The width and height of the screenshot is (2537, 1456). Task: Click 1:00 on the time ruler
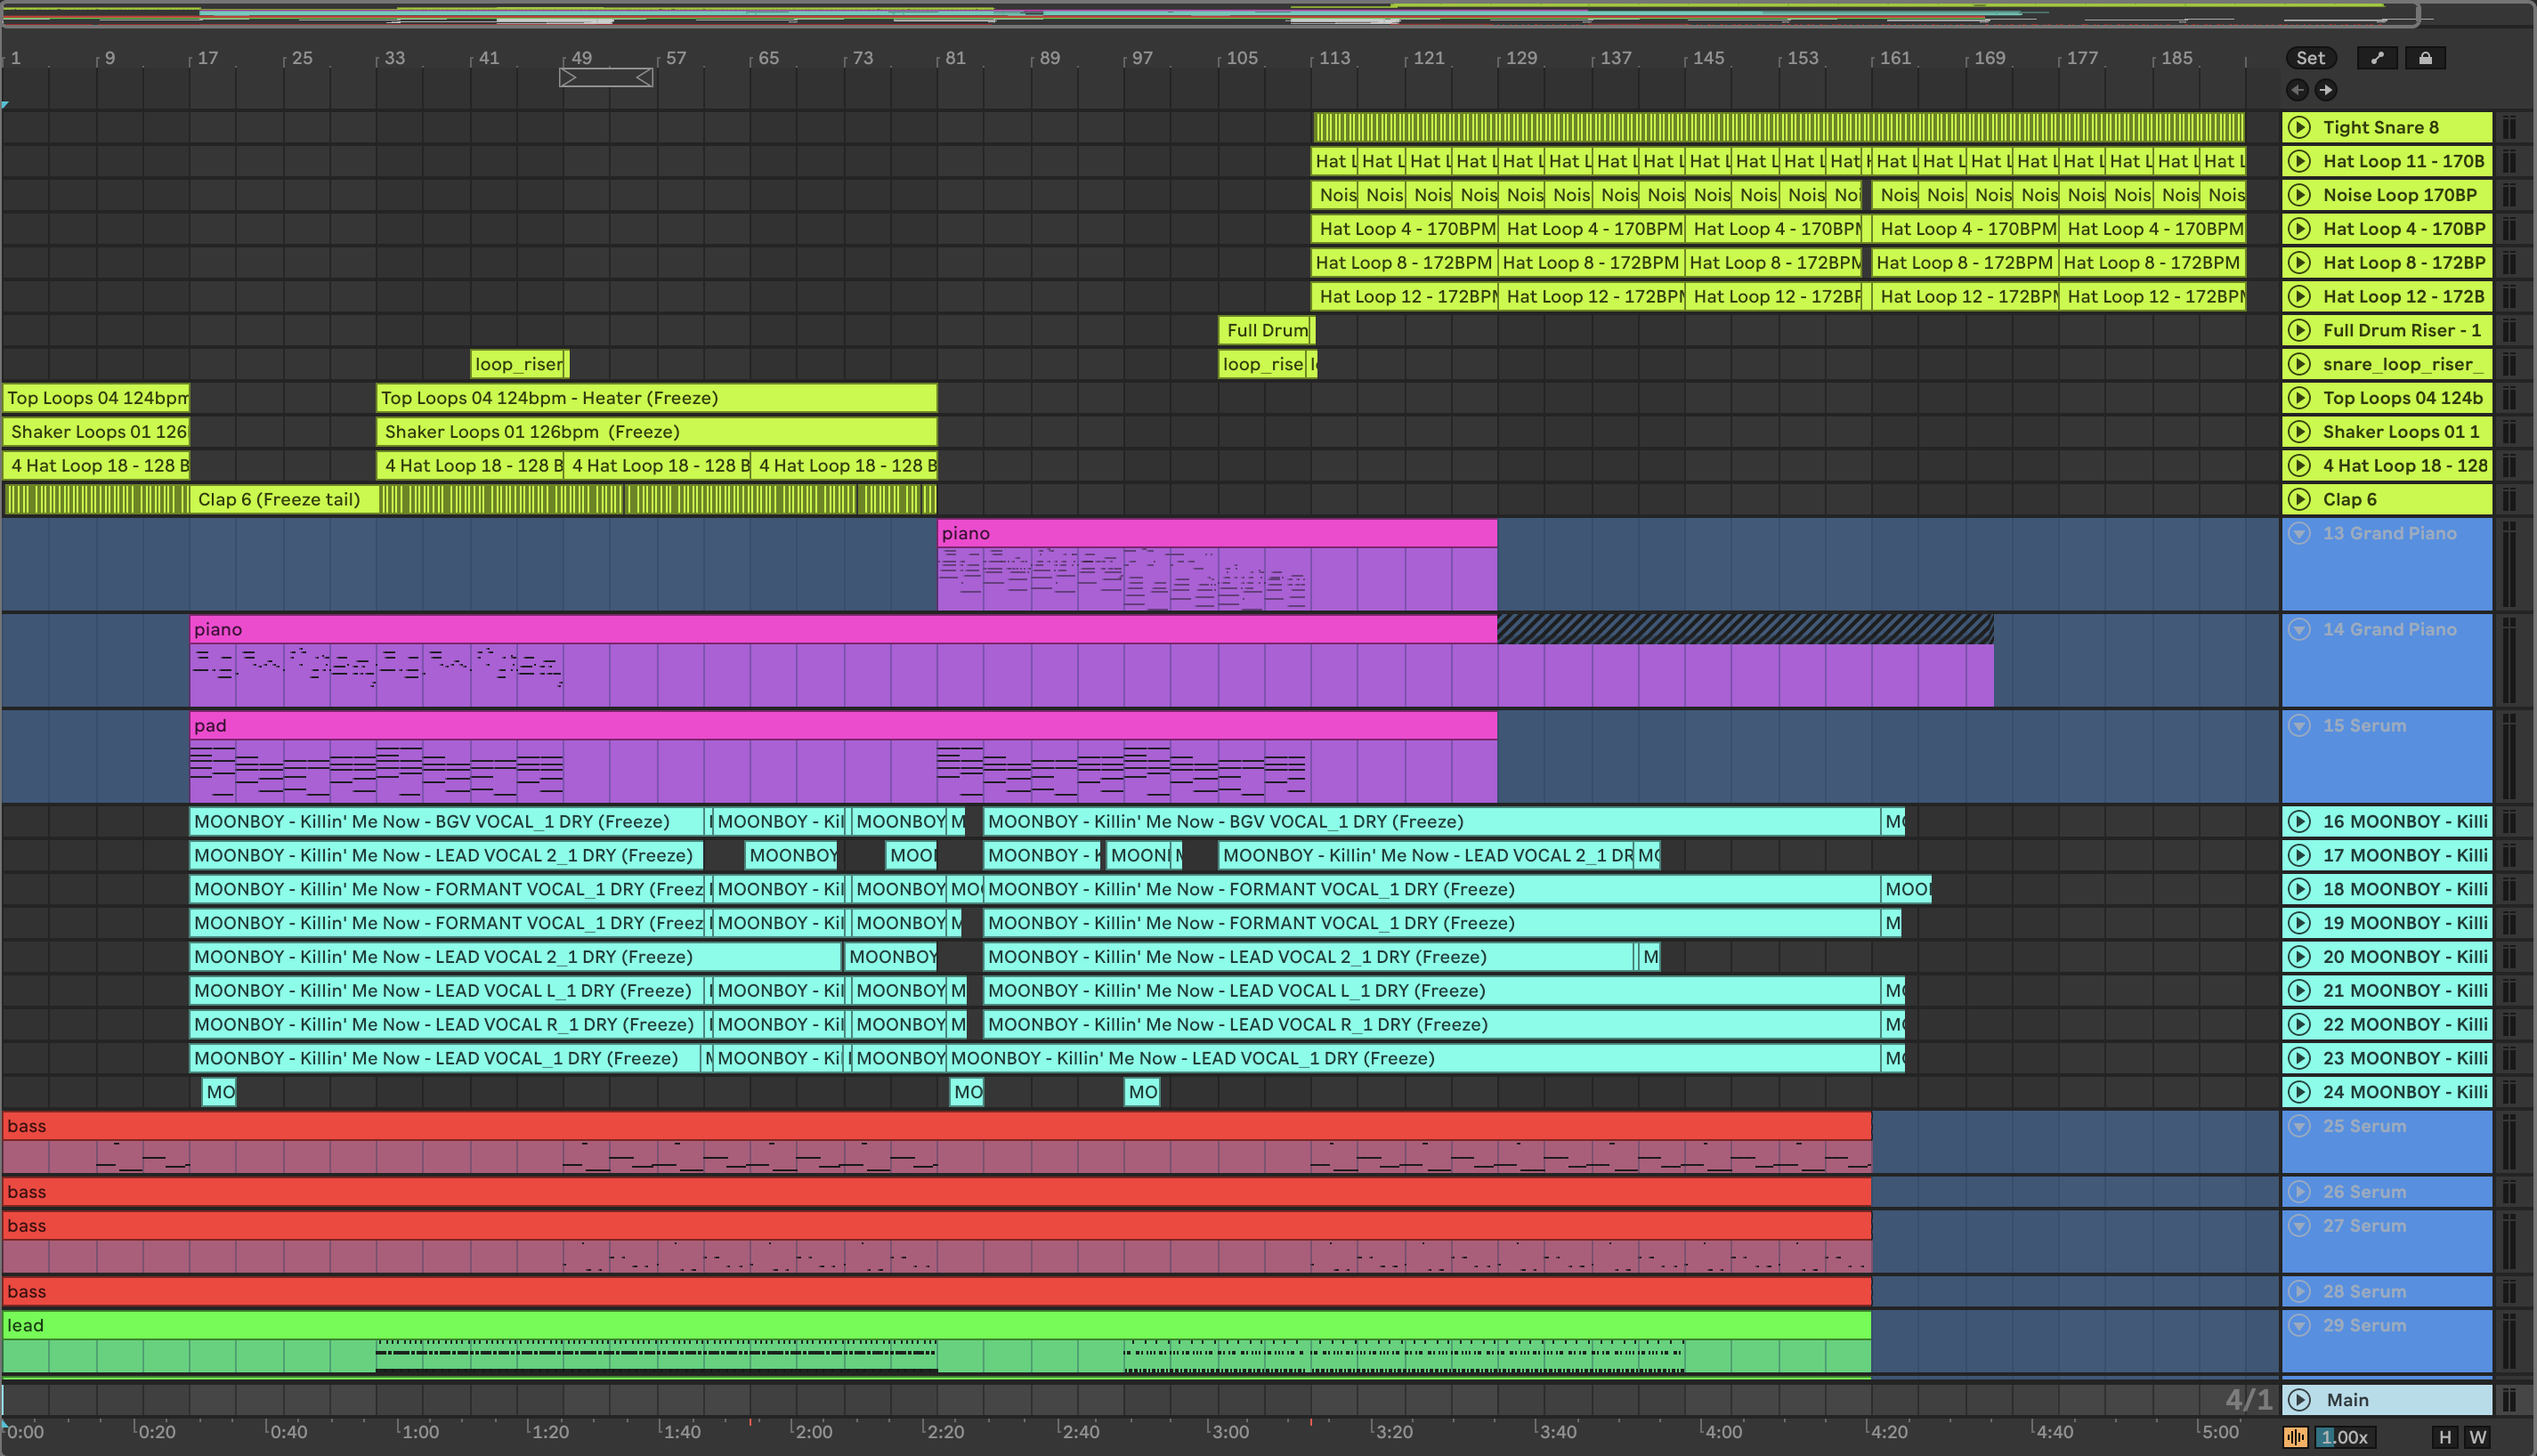[x=419, y=1431]
